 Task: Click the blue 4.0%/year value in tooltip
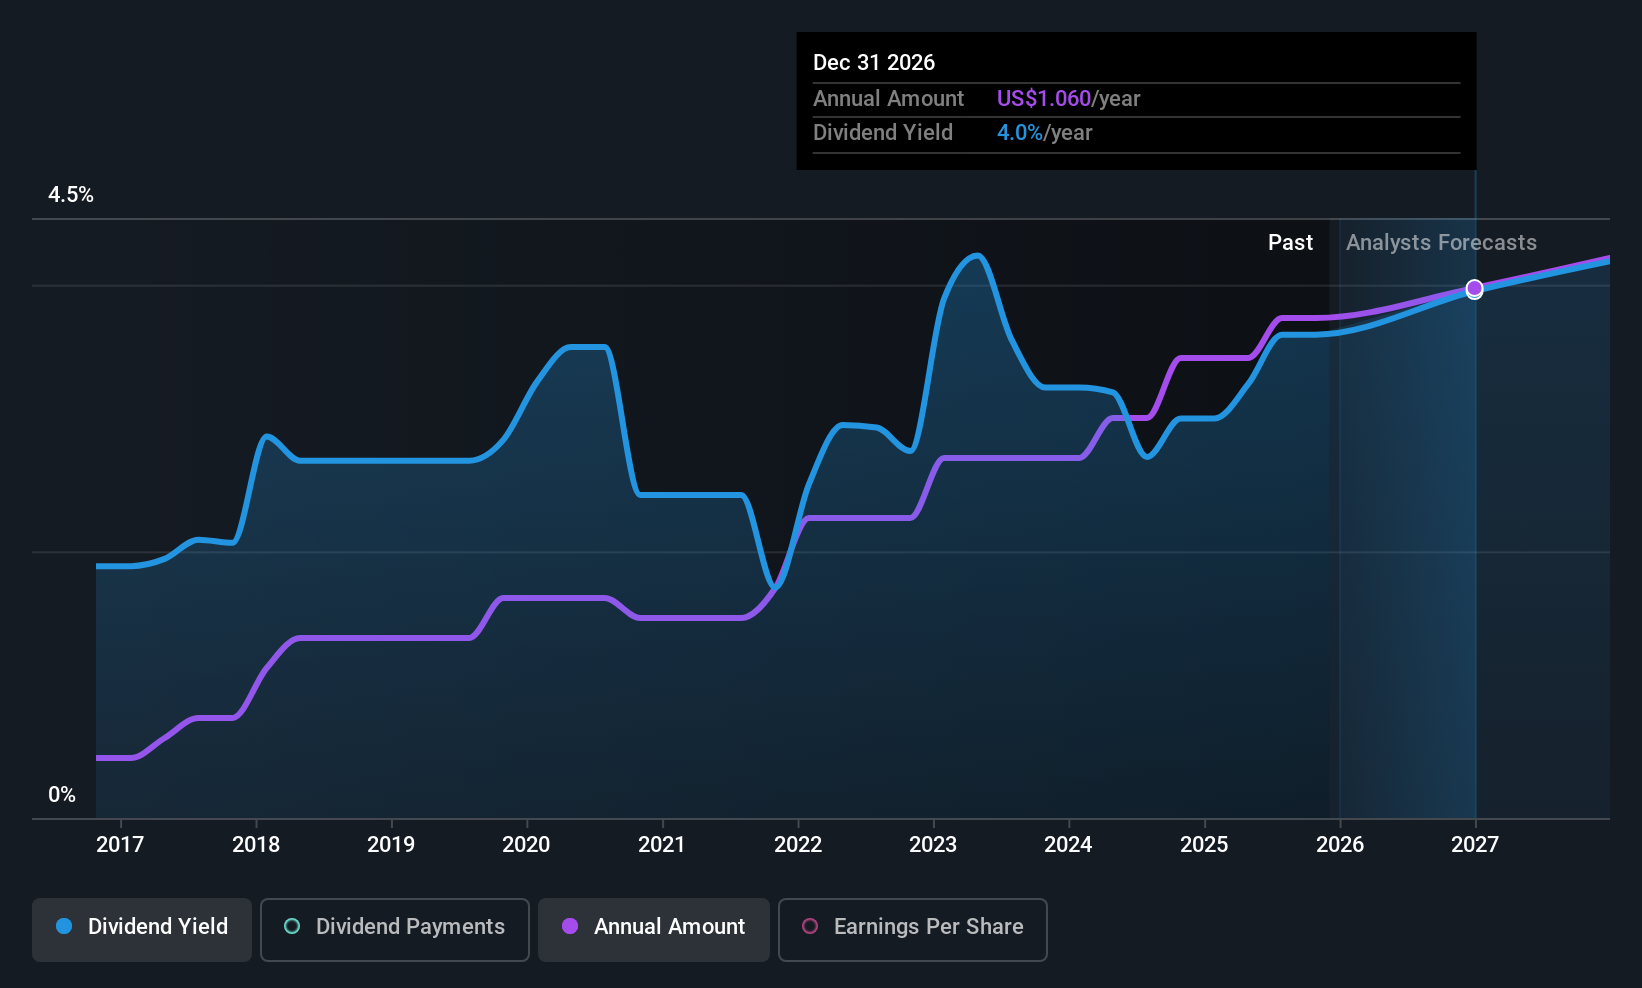click(1019, 132)
